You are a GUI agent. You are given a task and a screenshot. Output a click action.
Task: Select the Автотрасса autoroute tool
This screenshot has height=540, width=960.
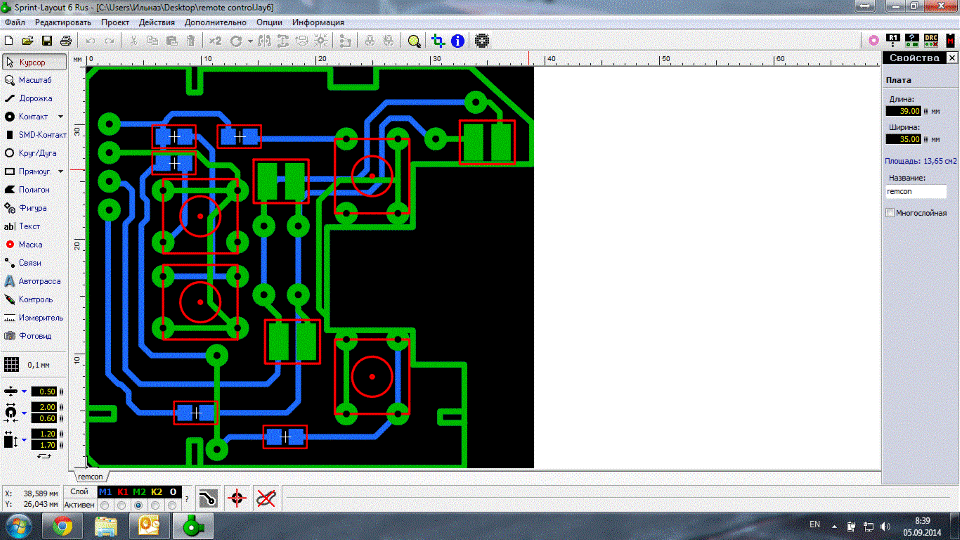coord(34,281)
